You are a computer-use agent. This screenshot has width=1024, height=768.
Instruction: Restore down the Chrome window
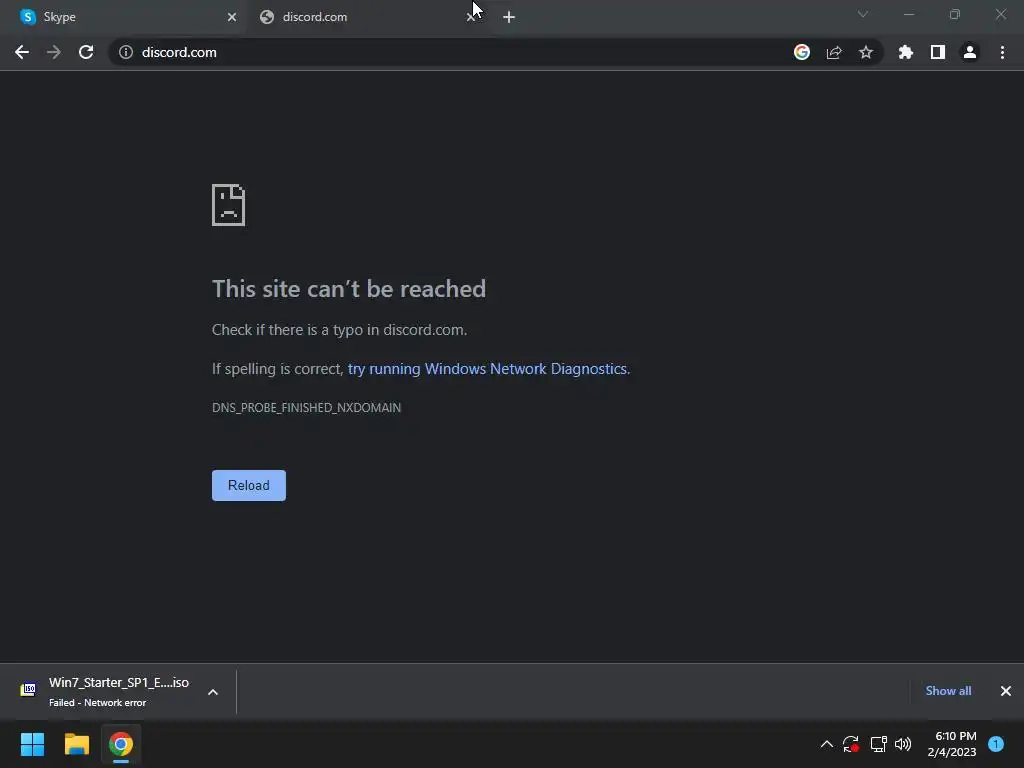click(x=955, y=14)
